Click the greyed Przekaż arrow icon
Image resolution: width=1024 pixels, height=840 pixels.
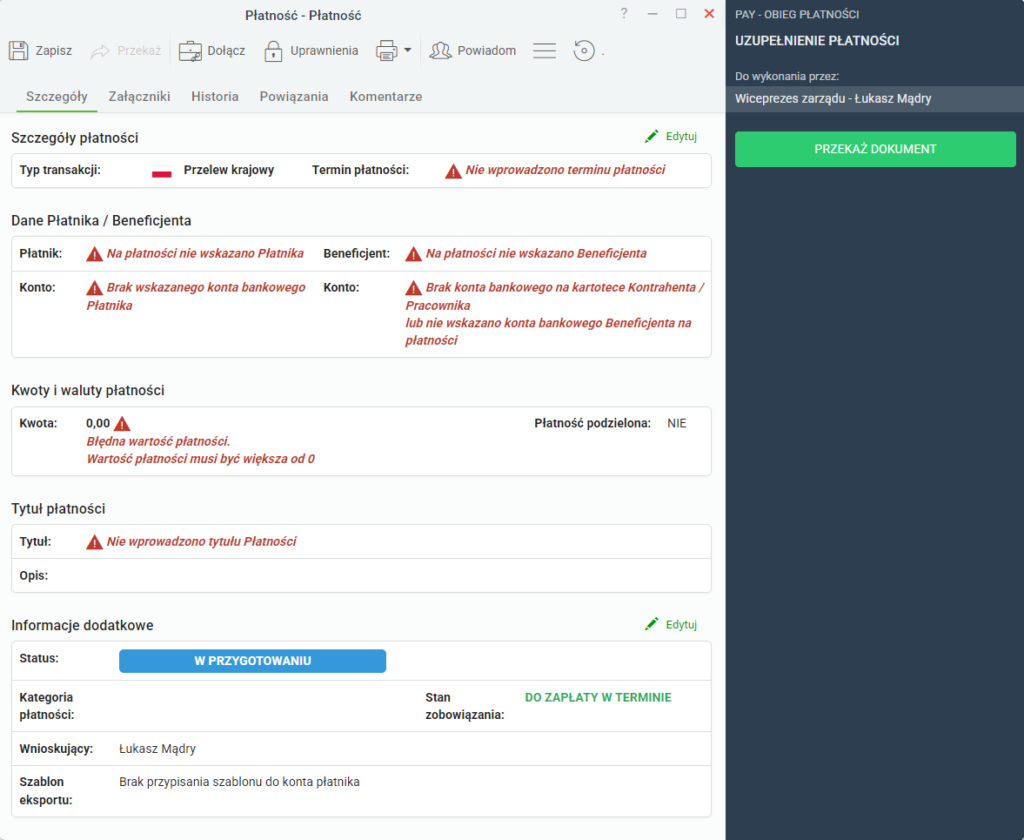tap(100, 51)
